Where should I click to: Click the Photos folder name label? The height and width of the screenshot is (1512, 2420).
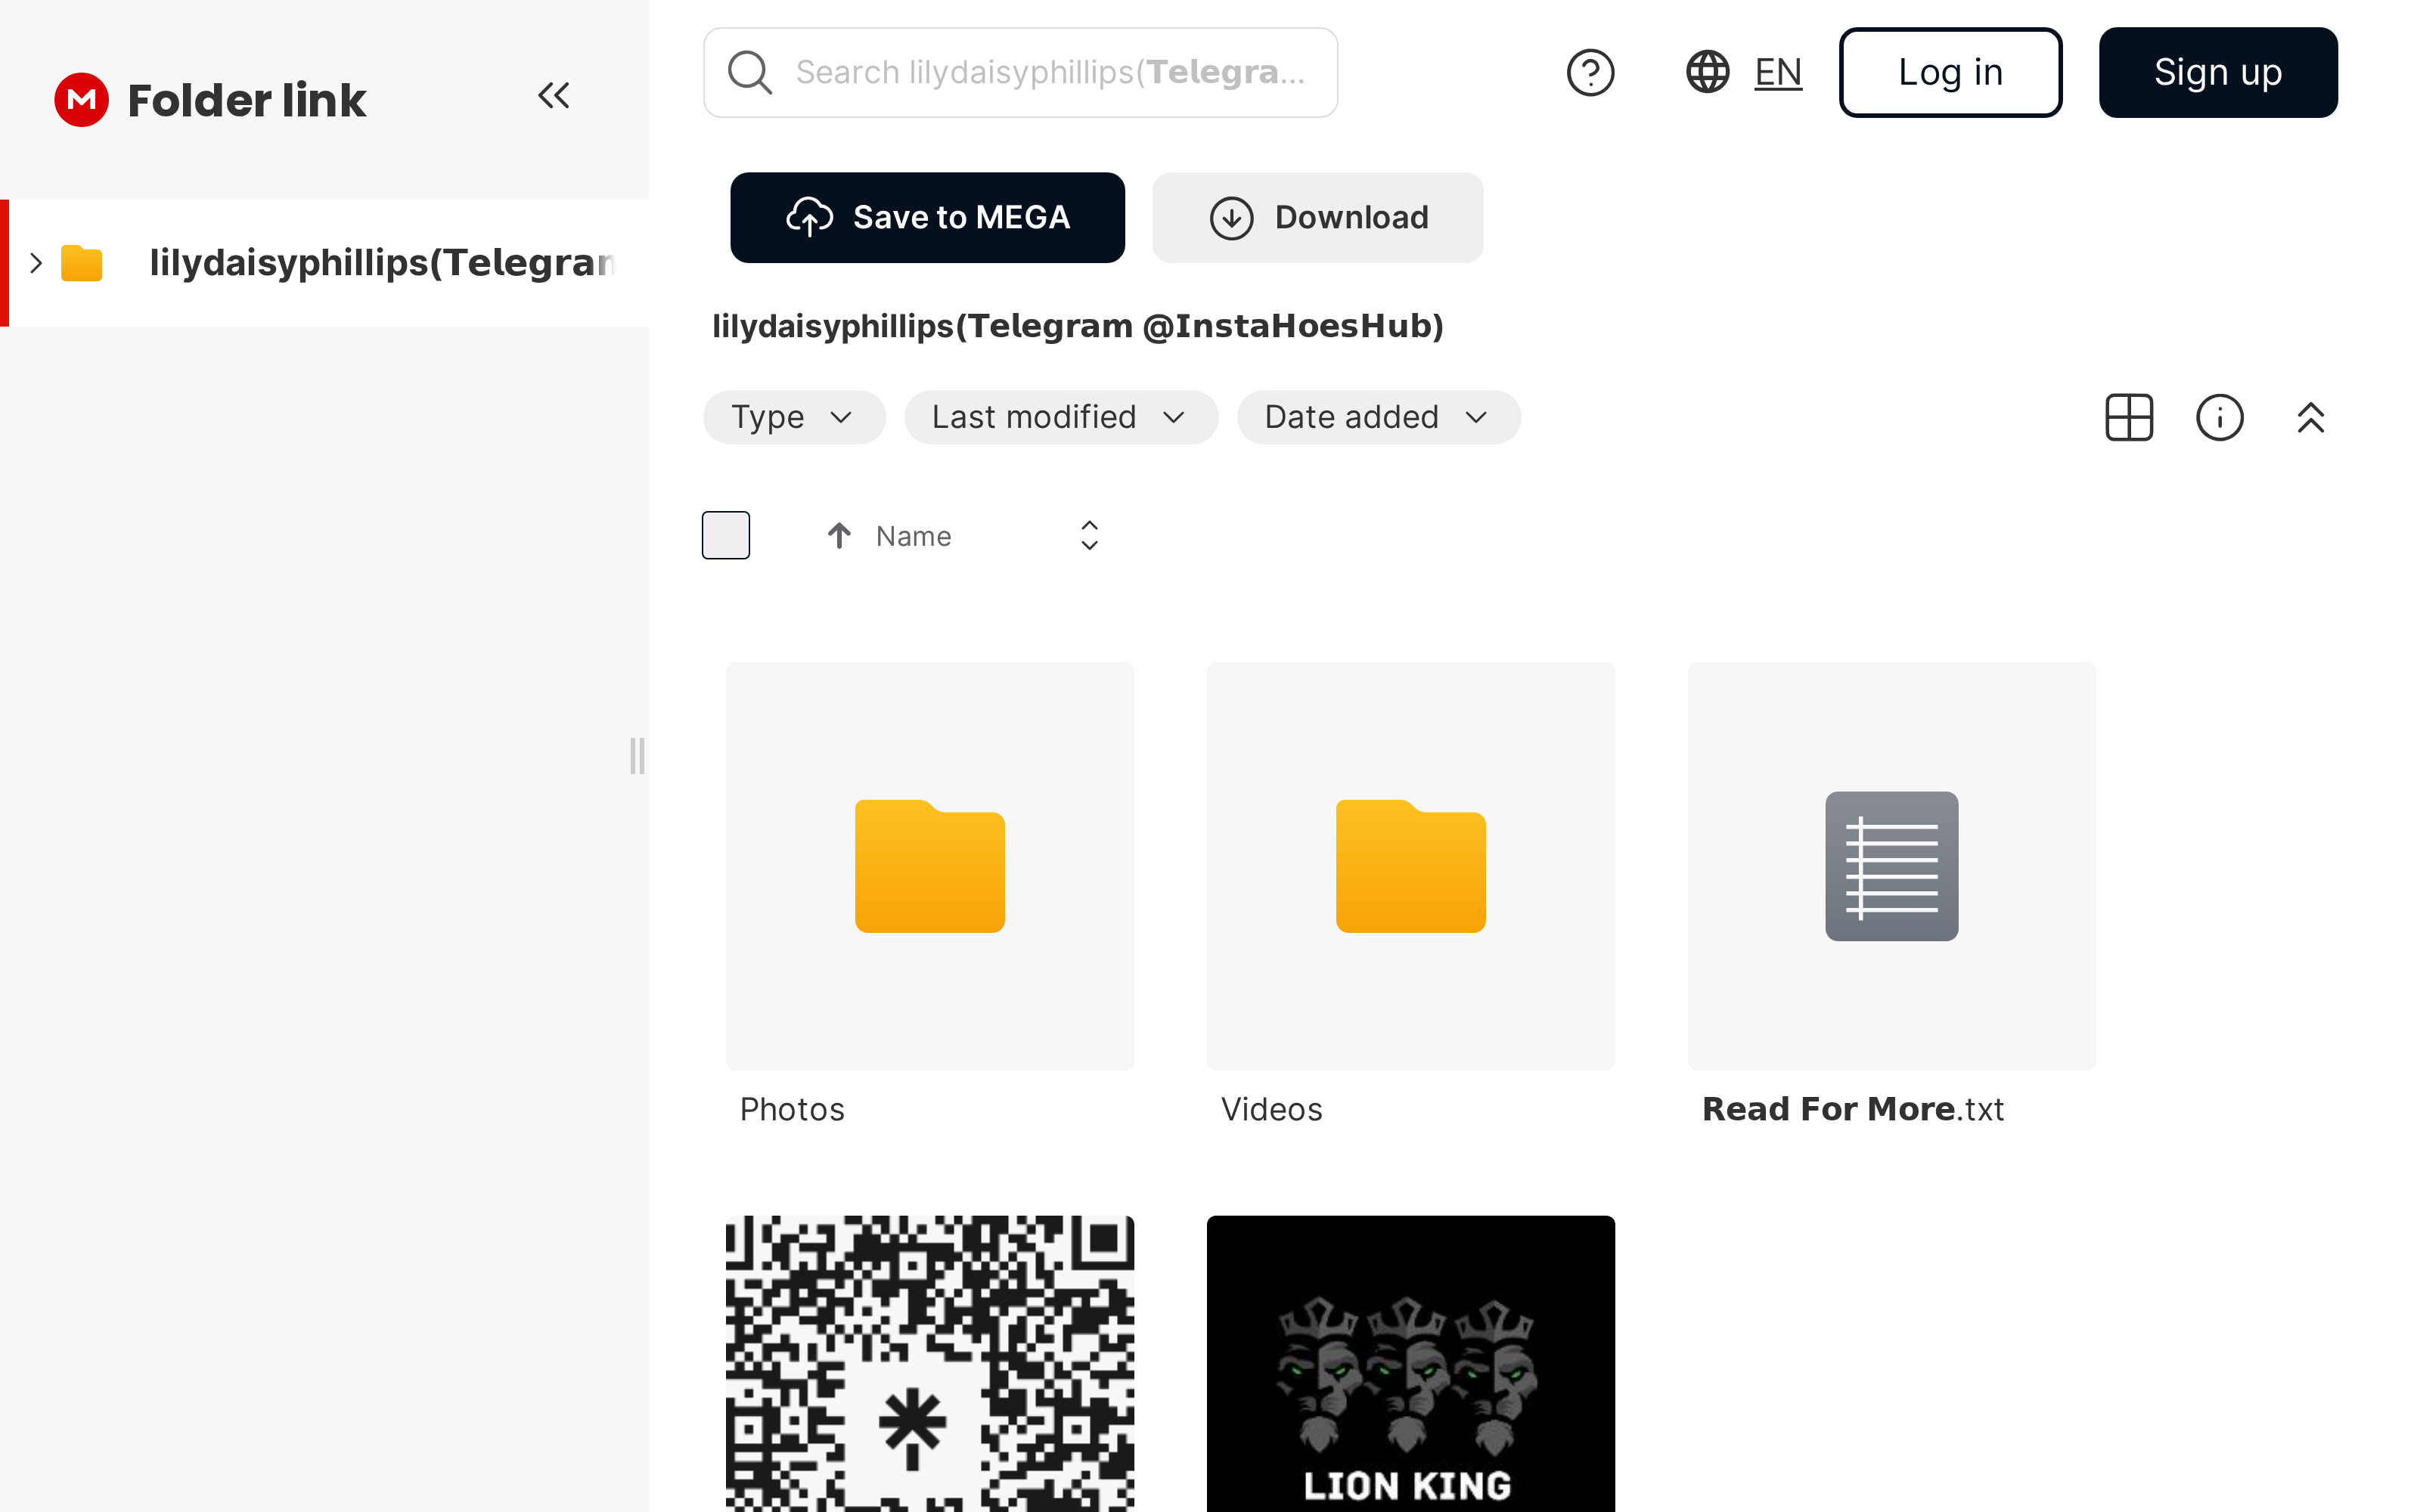792,1109
